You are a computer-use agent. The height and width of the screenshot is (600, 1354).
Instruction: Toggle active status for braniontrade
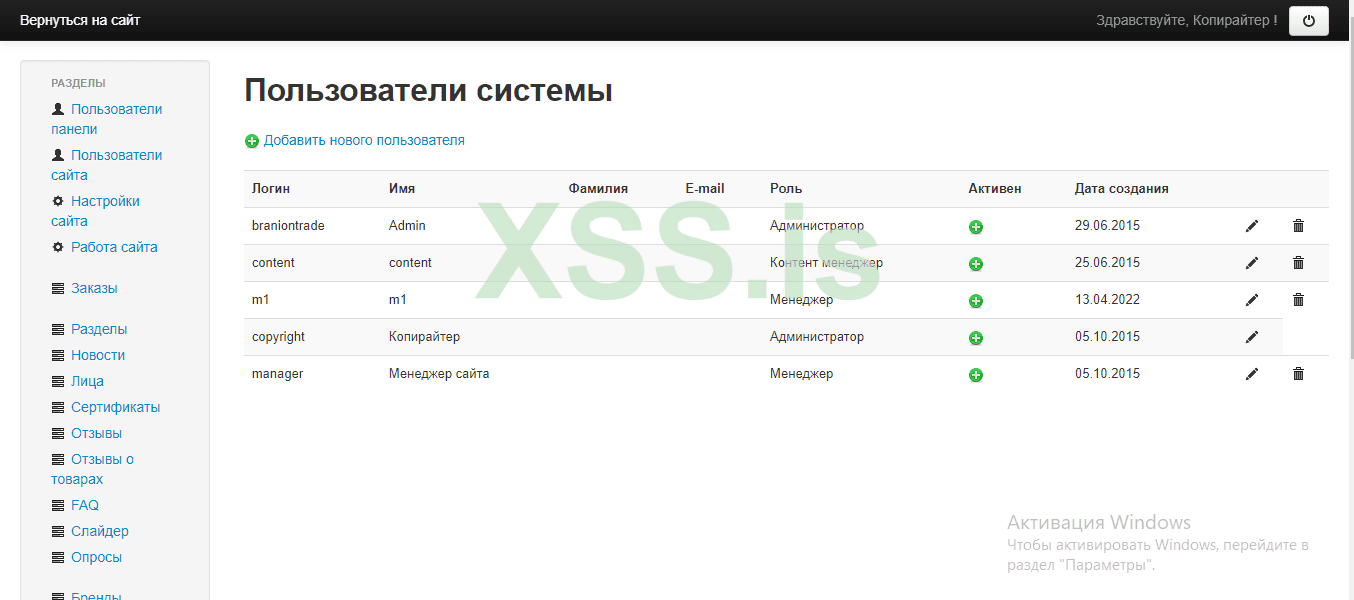976,227
